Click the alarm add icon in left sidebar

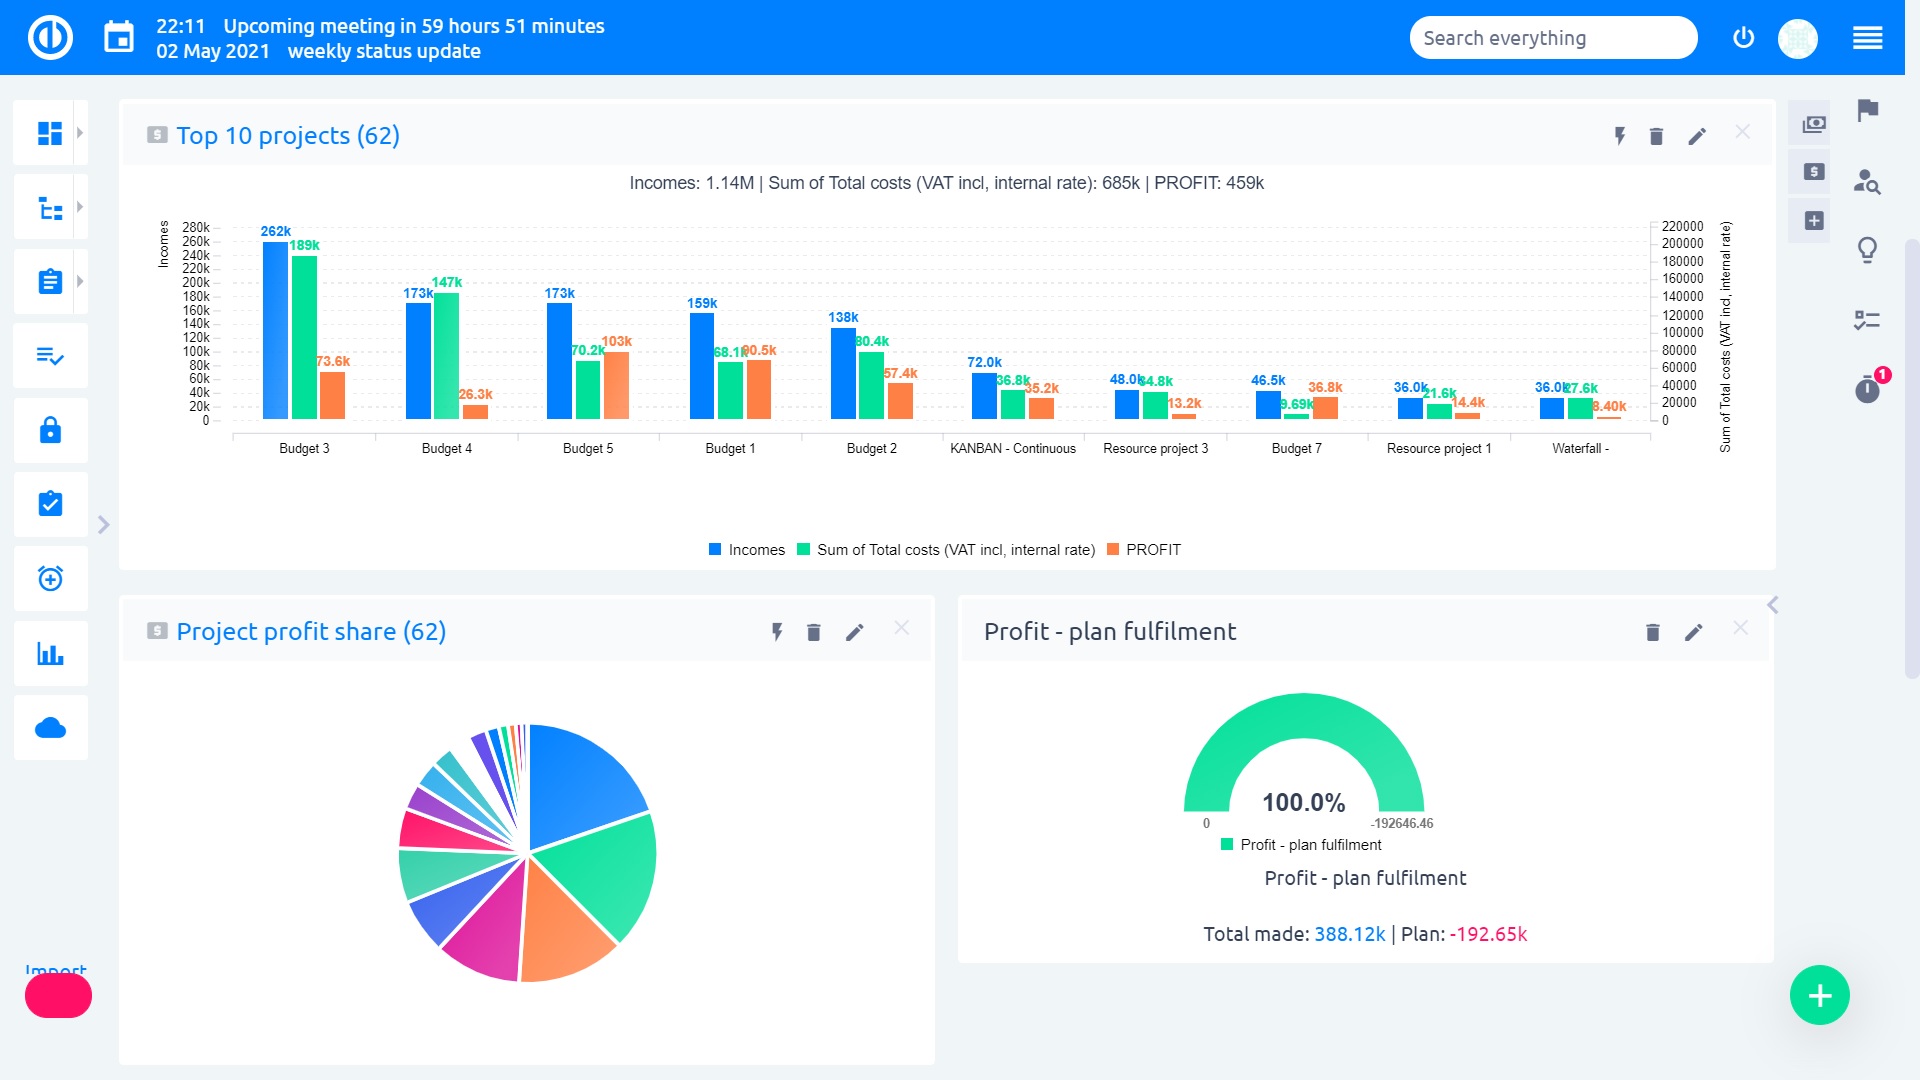pyautogui.click(x=50, y=578)
